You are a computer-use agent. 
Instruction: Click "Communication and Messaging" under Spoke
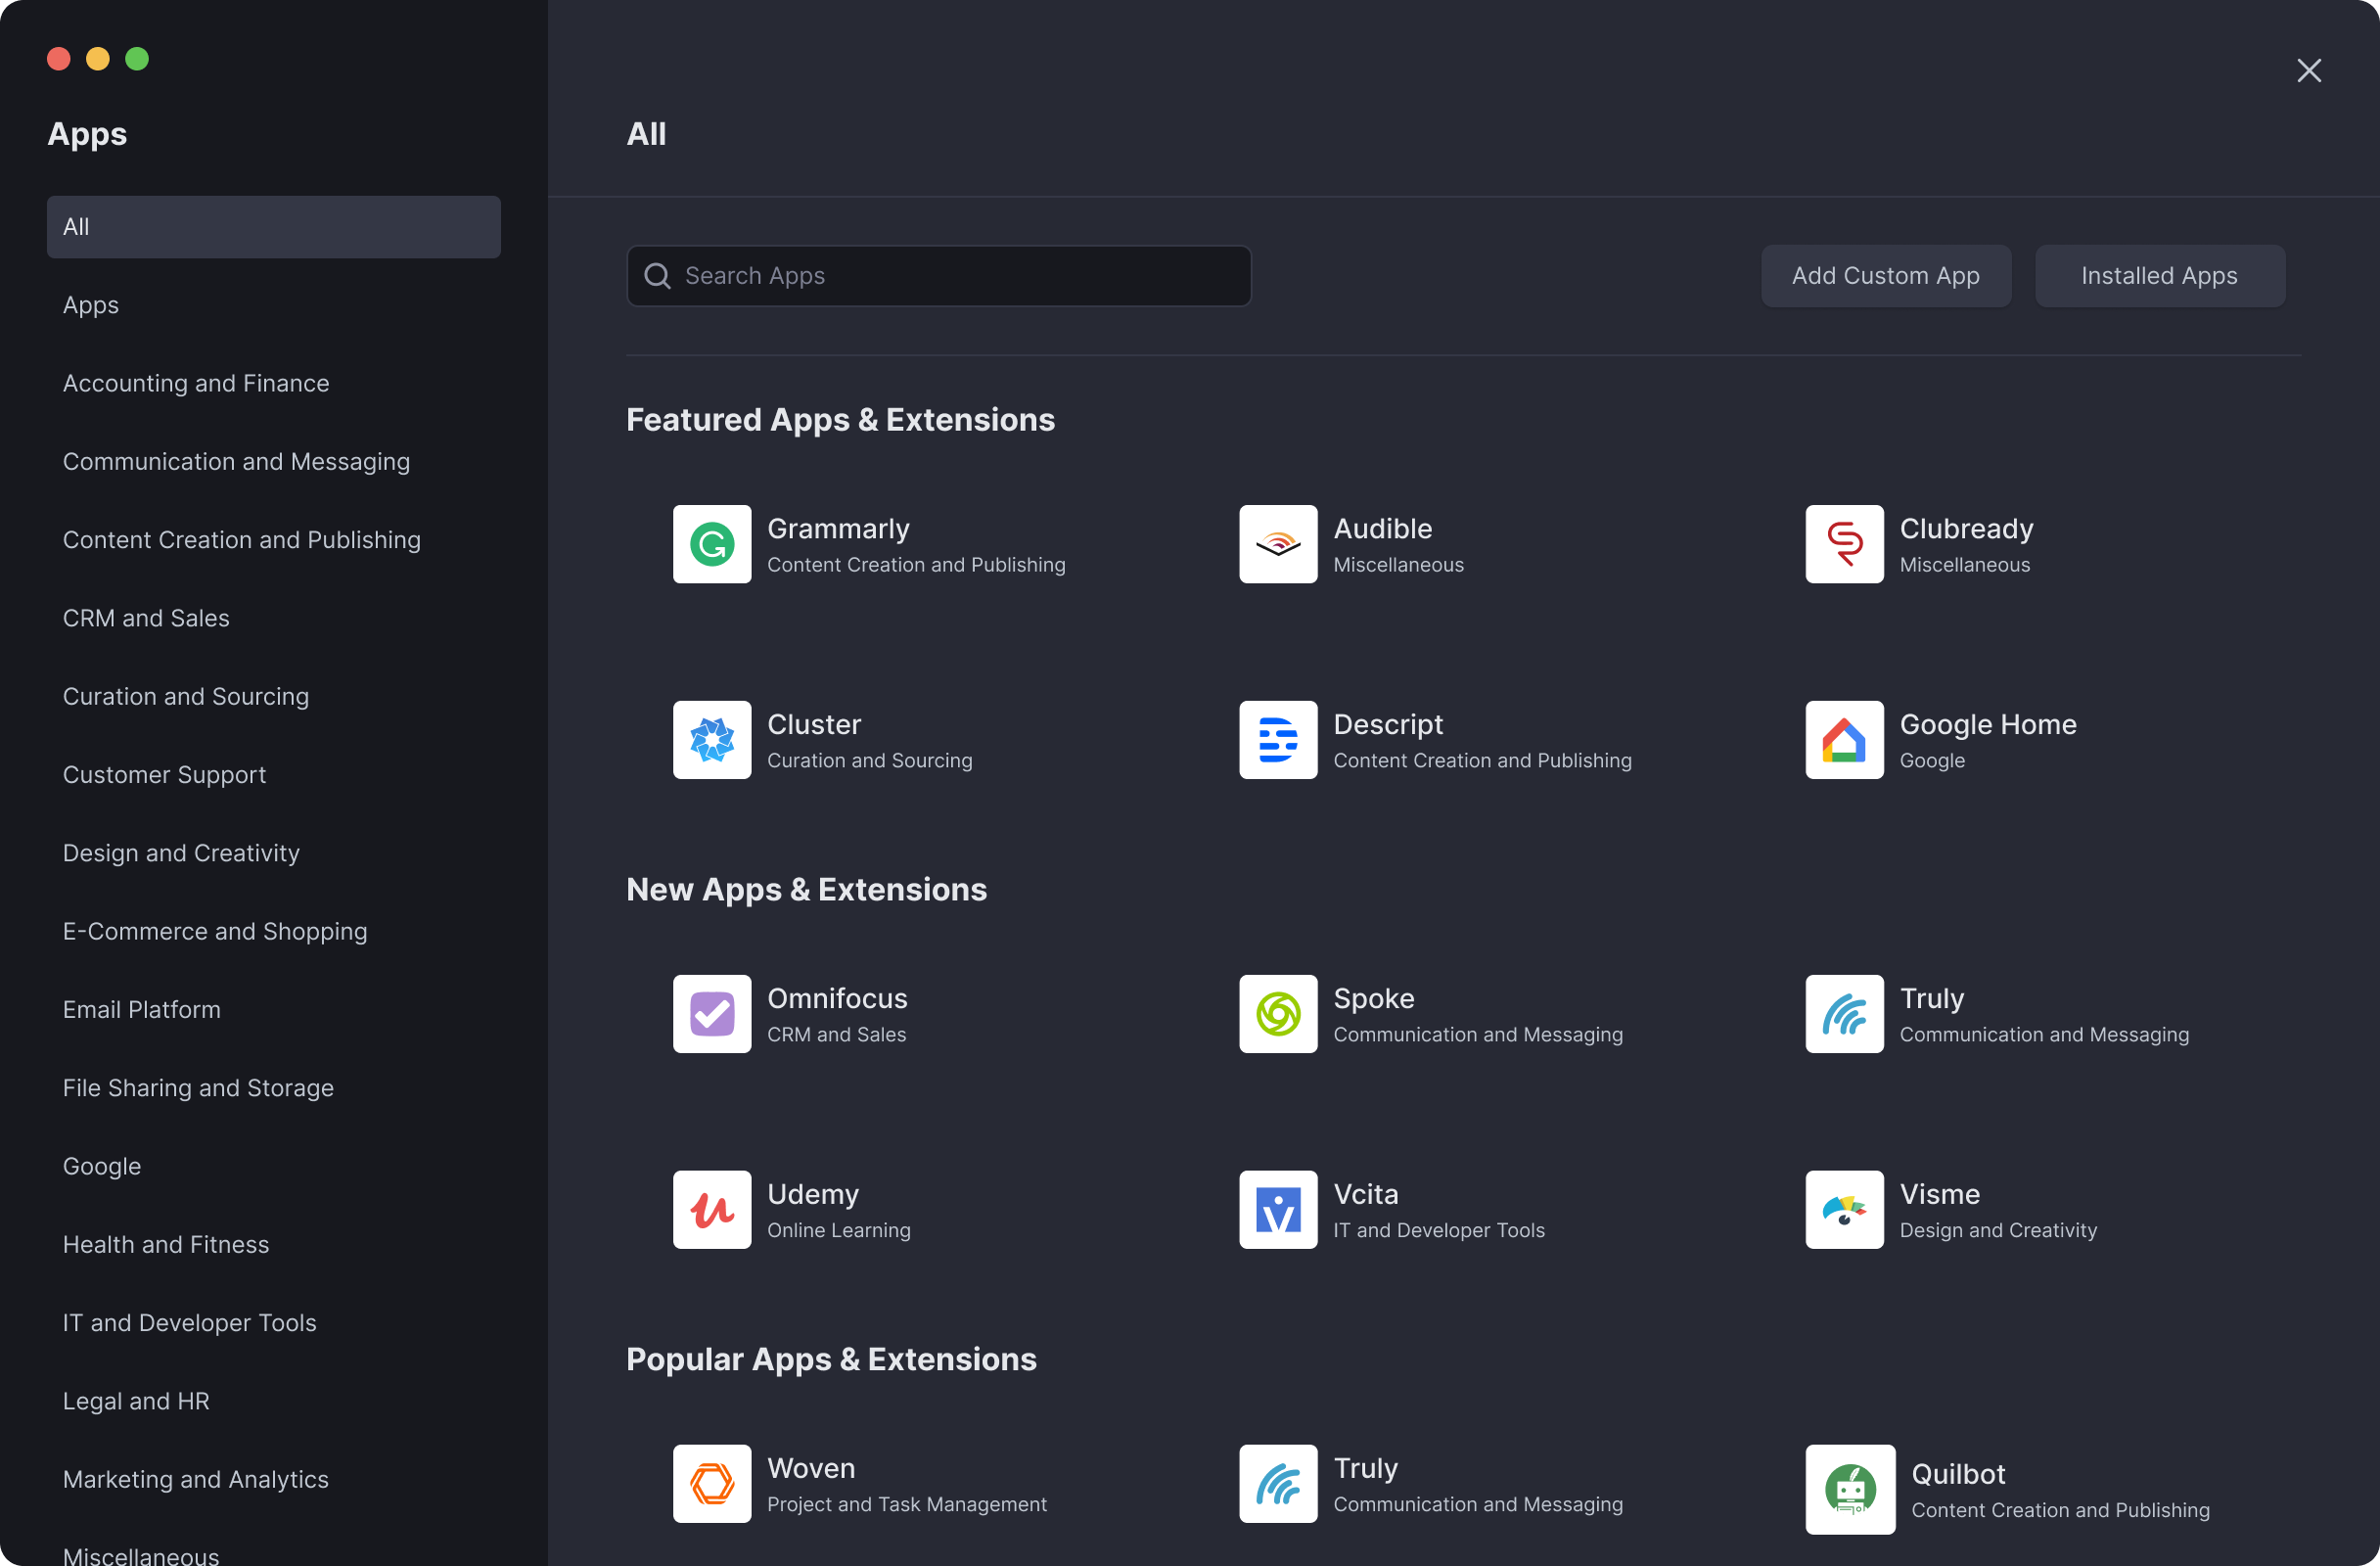pos(1478,1035)
